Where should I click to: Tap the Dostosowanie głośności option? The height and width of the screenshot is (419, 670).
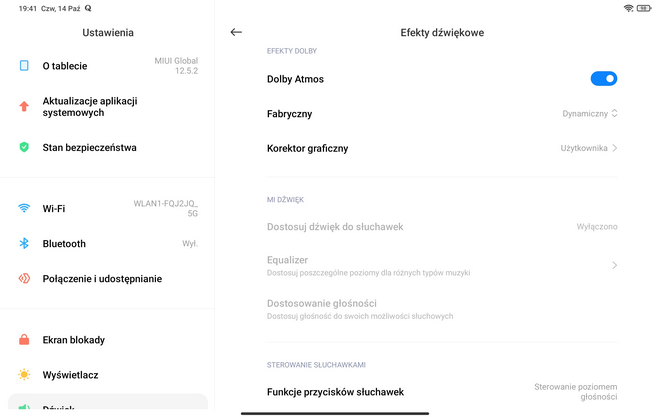coord(442,309)
